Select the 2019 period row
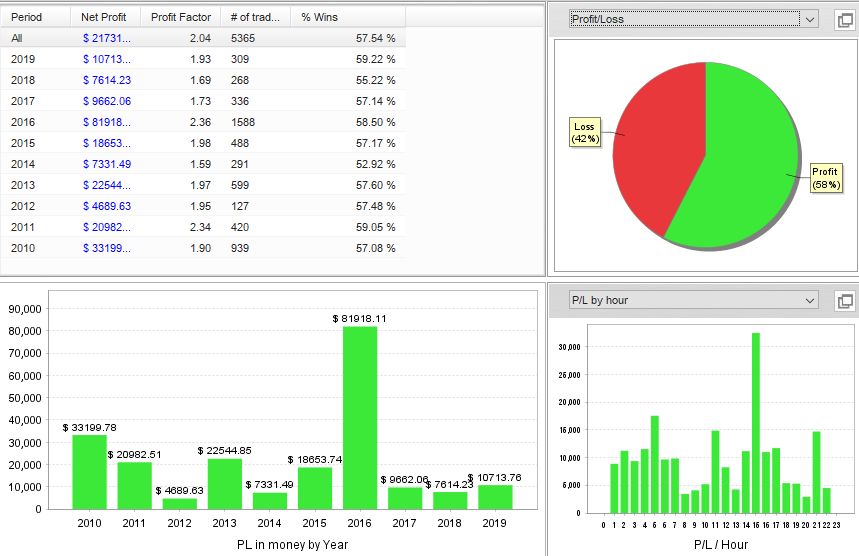The height and width of the screenshot is (556, 859). [x=203, y=59]
